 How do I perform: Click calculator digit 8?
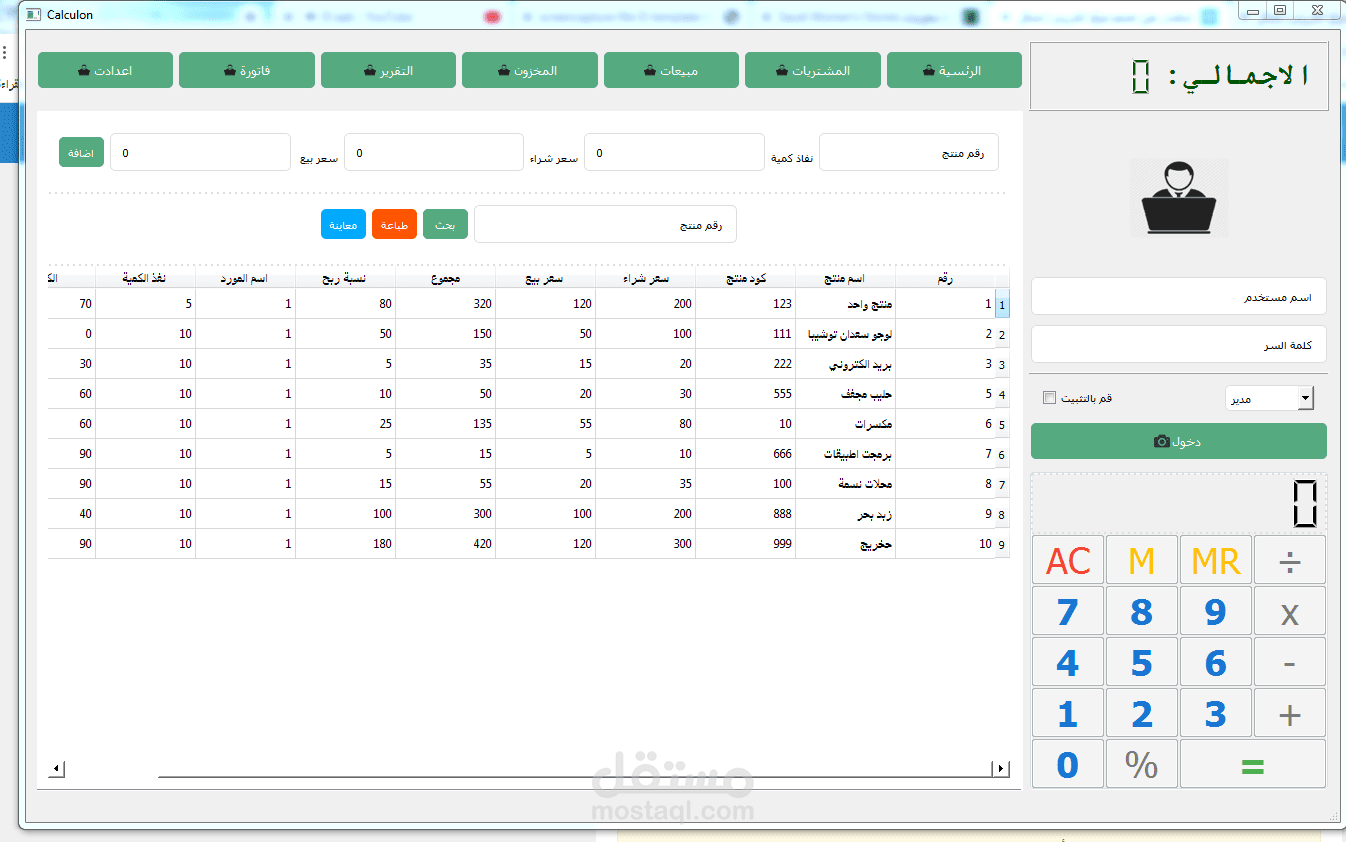[x=1142, y=611]
